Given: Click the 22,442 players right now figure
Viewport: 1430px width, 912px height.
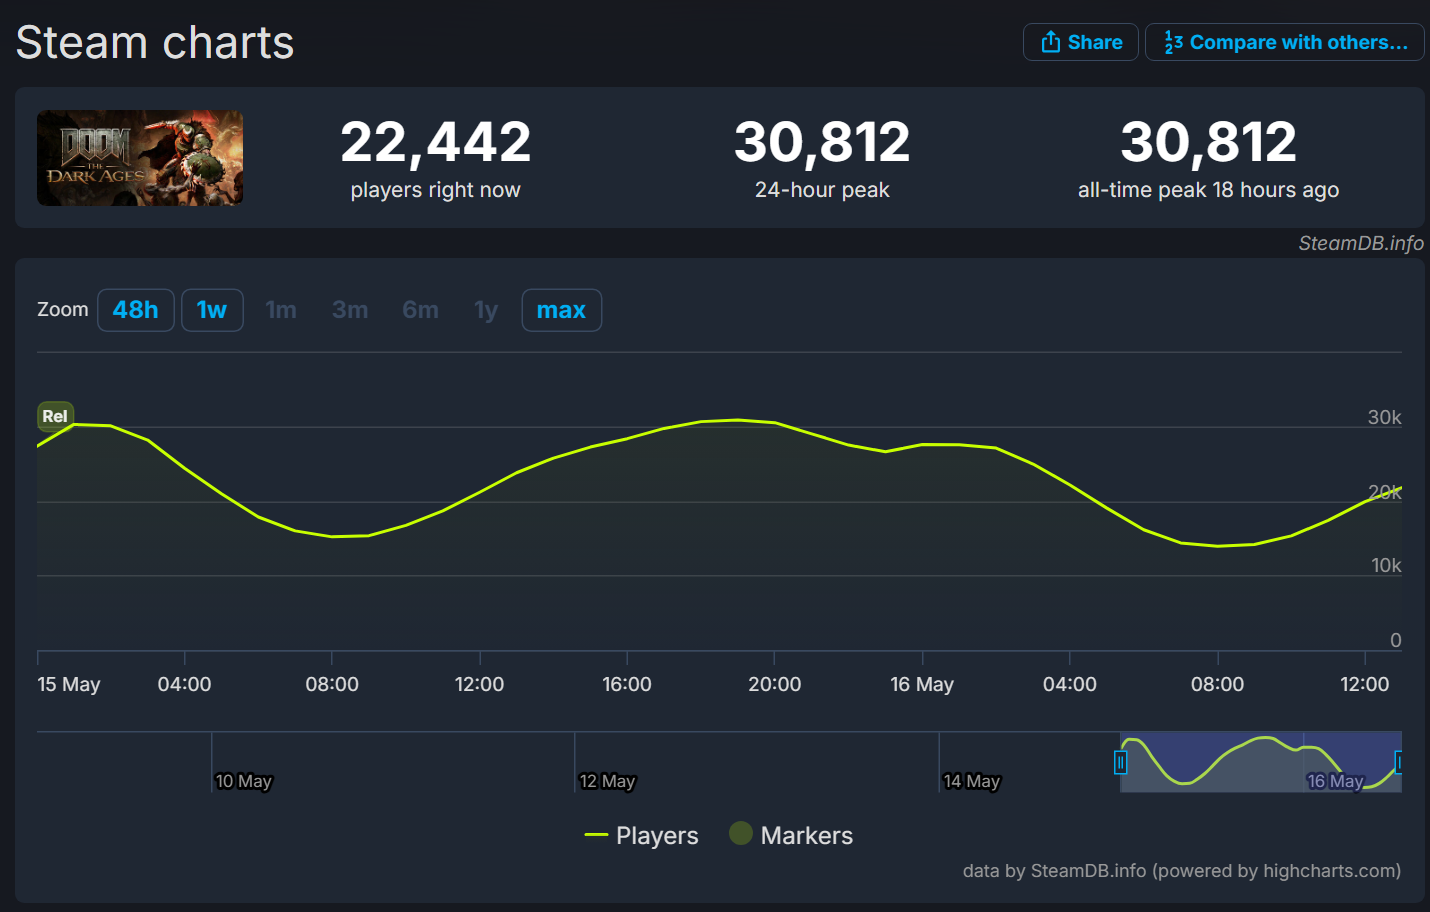Looking at the screenshot, I should click(435, 142).
